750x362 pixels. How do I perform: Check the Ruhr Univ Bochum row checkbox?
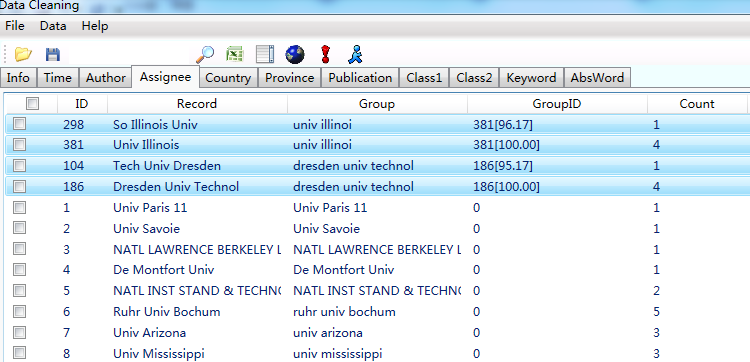20,312
